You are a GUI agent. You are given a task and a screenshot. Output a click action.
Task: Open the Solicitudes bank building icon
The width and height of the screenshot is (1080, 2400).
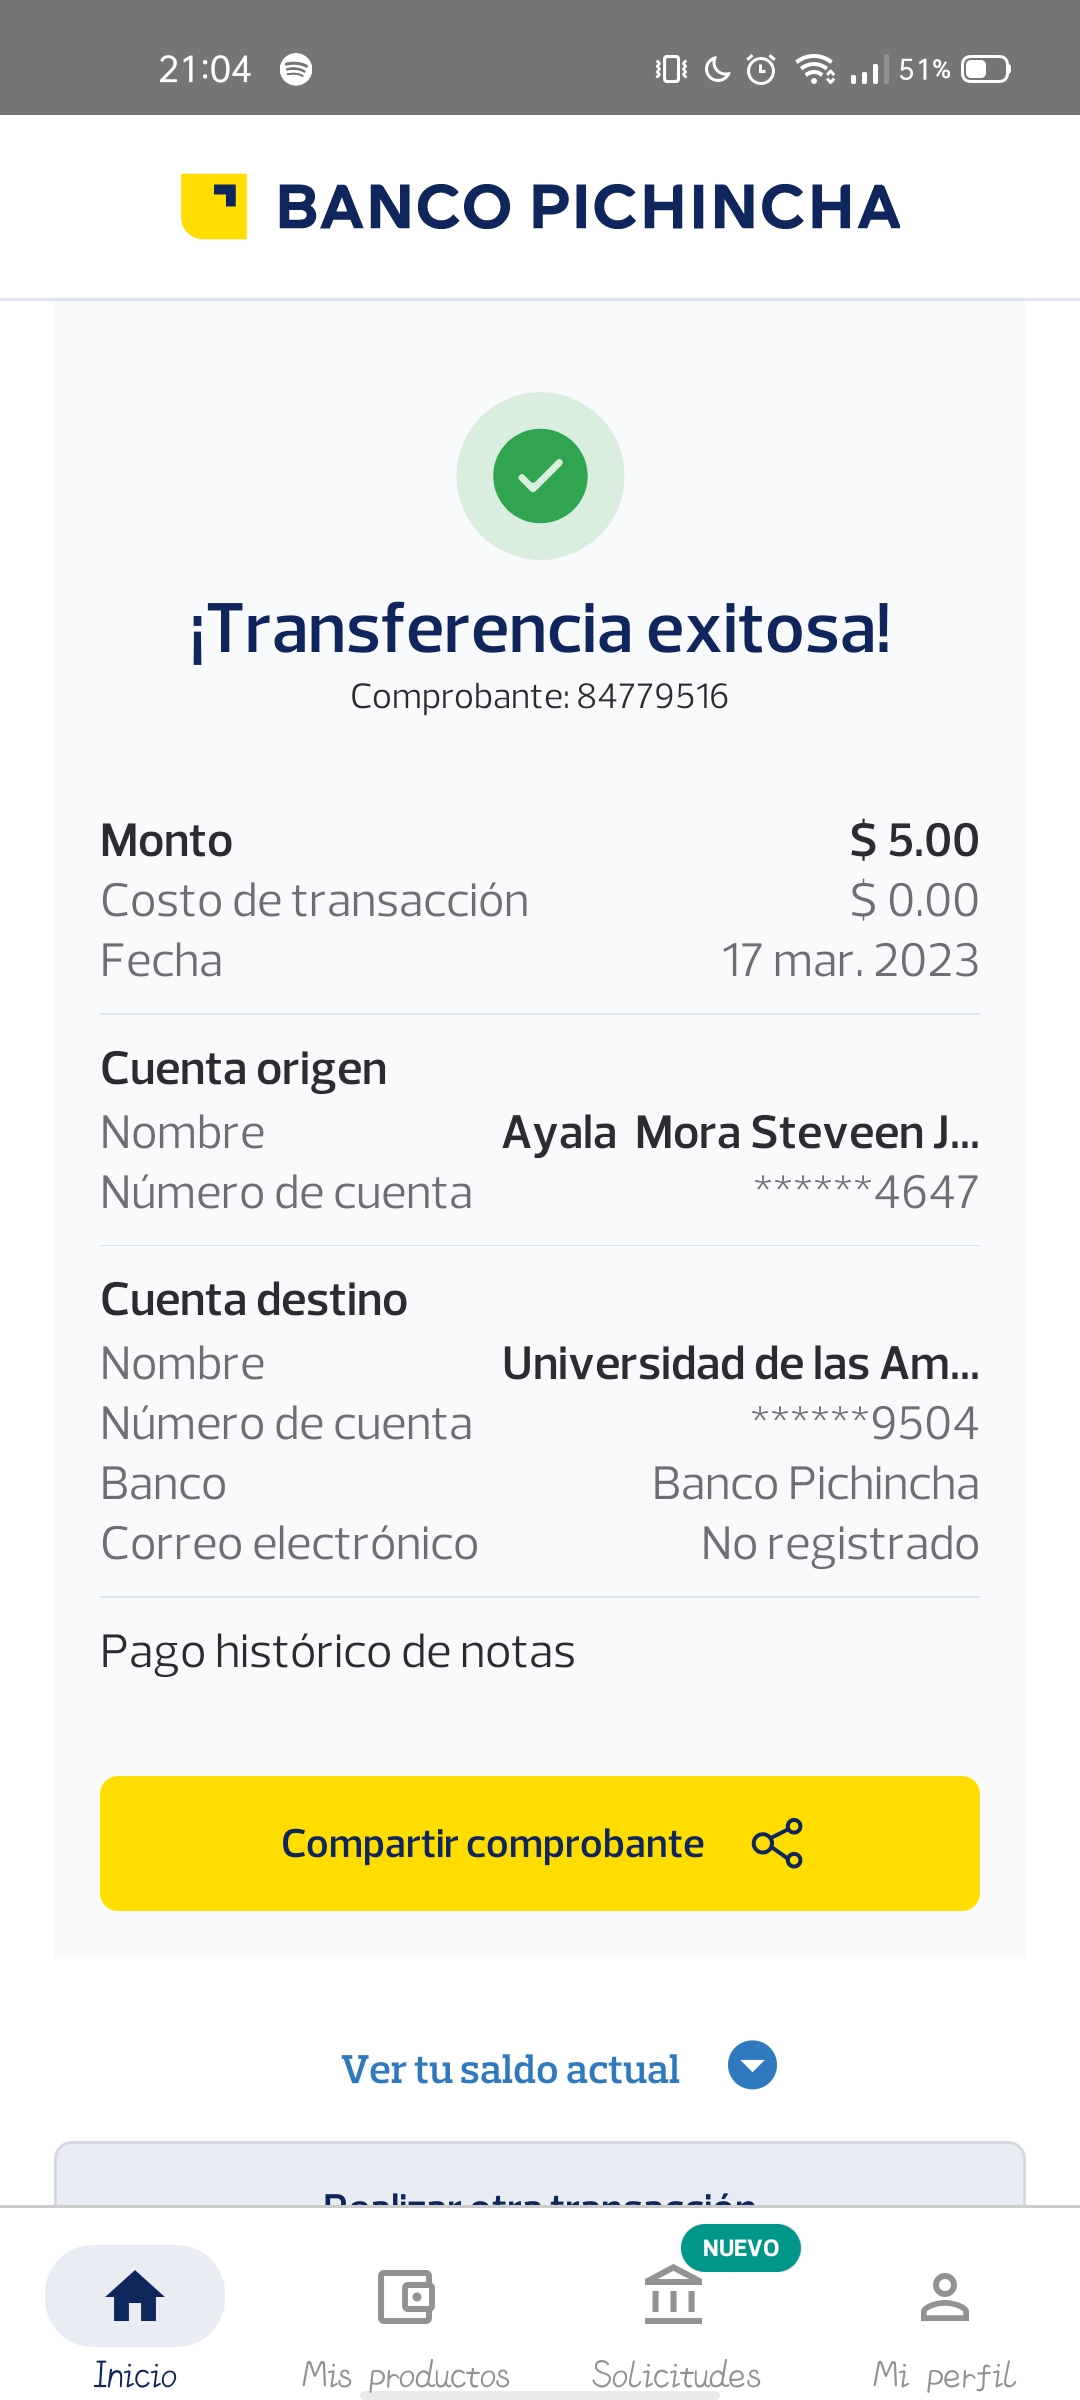(674, 2294)
